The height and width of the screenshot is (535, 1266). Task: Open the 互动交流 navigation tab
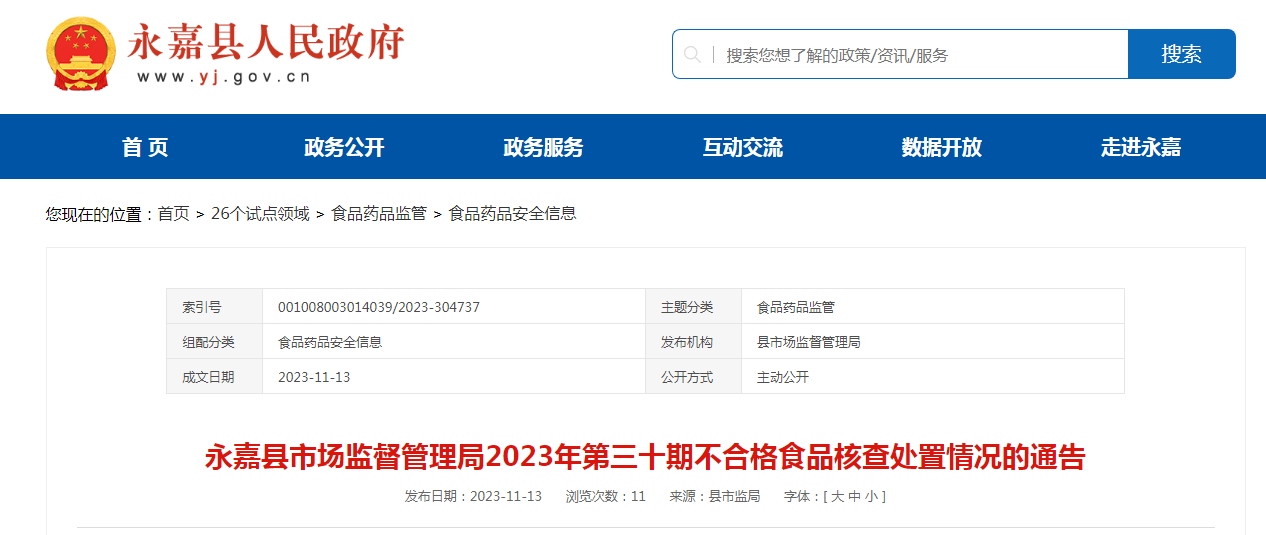742,147
